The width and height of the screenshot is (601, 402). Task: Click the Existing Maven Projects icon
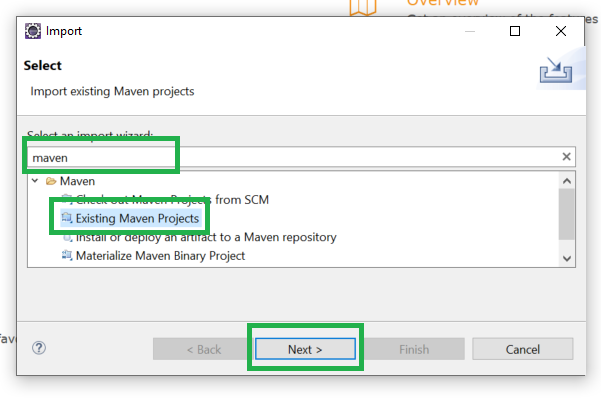point(67,218)
